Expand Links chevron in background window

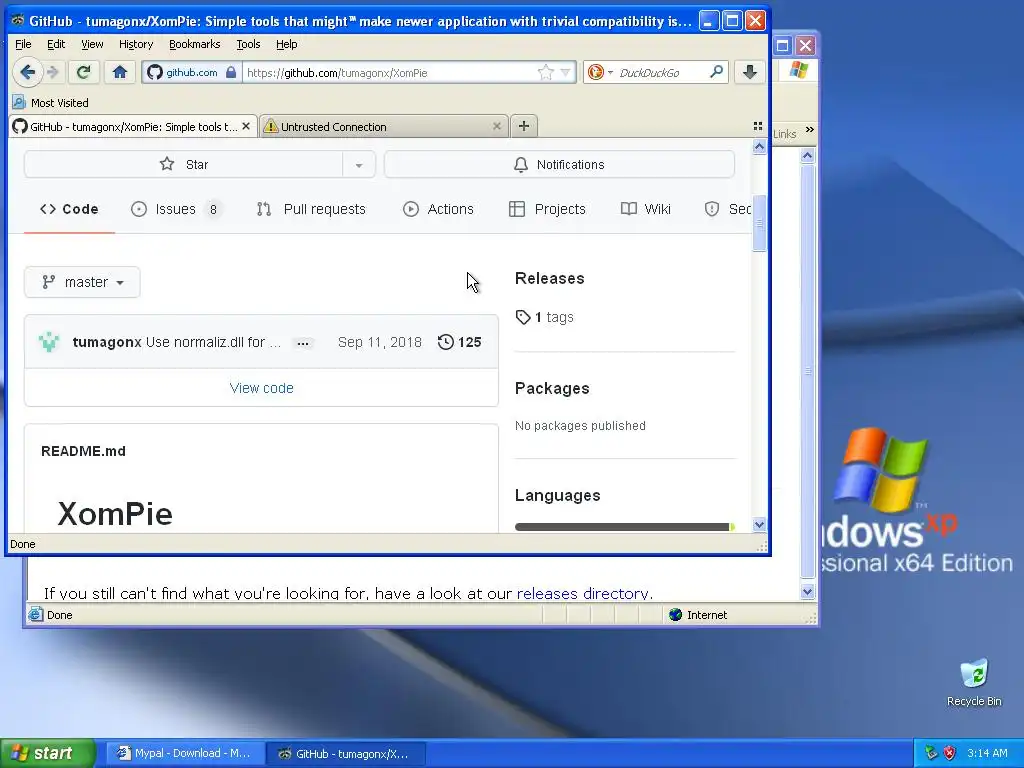pyautogui.click(x=810, y=130)
